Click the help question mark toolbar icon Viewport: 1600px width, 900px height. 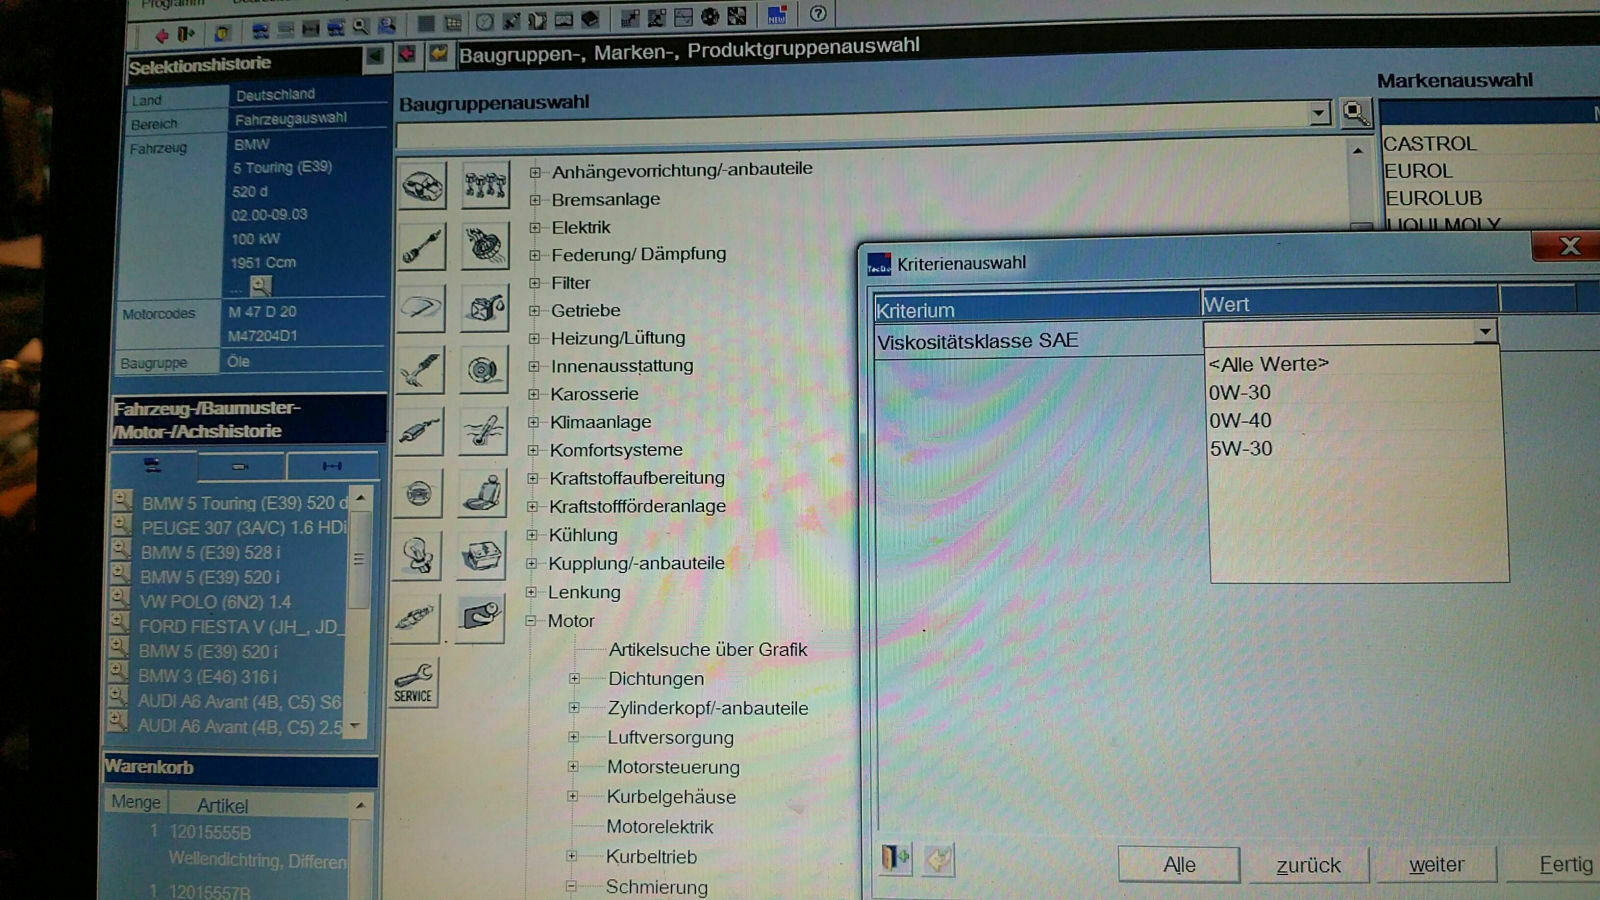818,14
